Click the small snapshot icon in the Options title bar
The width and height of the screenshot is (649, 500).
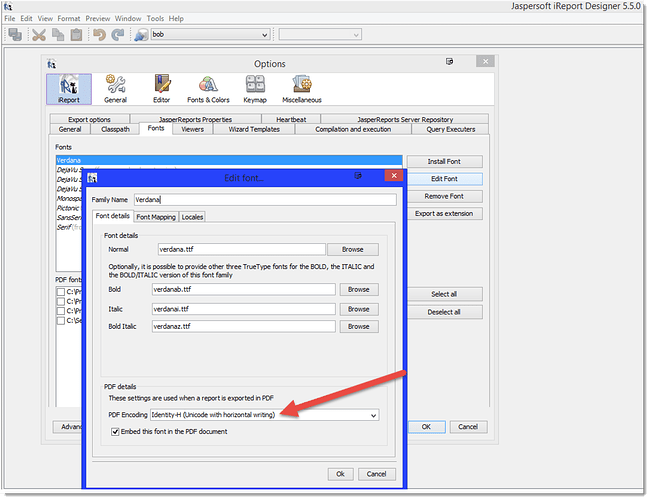449,61
